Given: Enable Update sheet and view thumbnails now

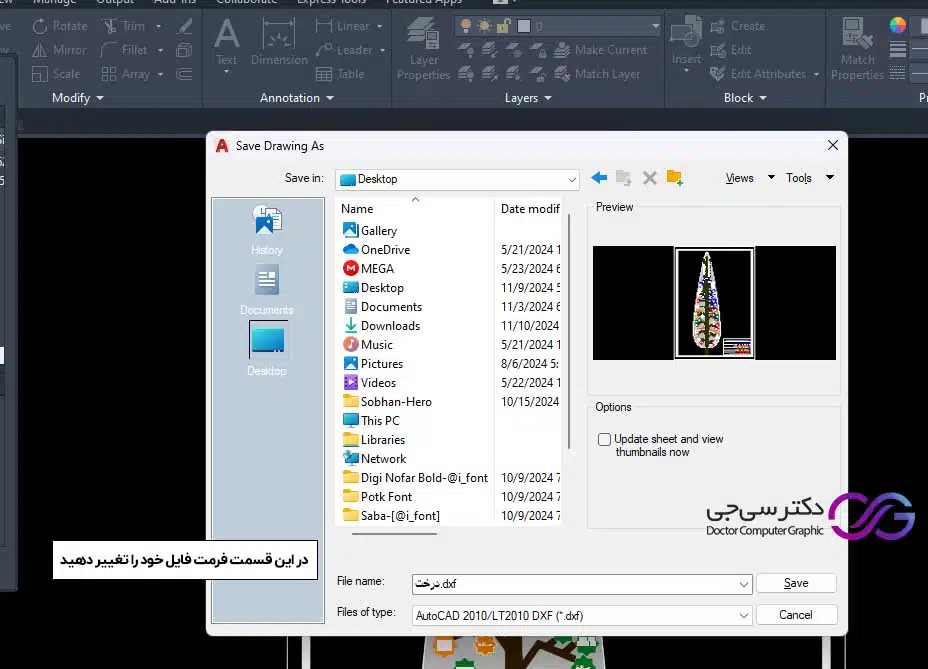Looking at the screenshot, I should point(604,439).
